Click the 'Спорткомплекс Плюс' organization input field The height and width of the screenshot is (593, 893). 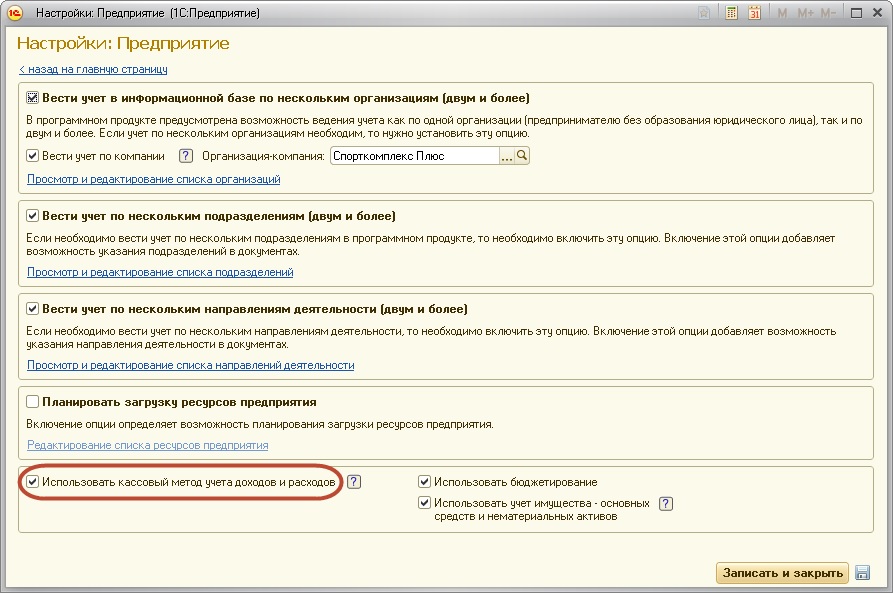(415, 156)
